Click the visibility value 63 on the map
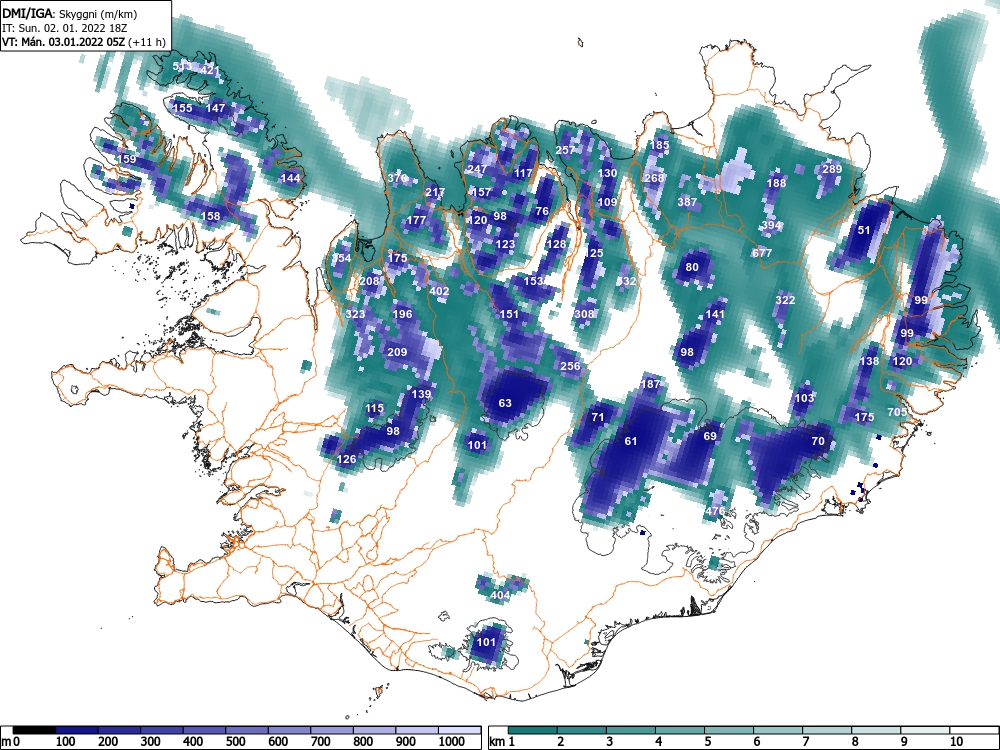 click(504, 403)
